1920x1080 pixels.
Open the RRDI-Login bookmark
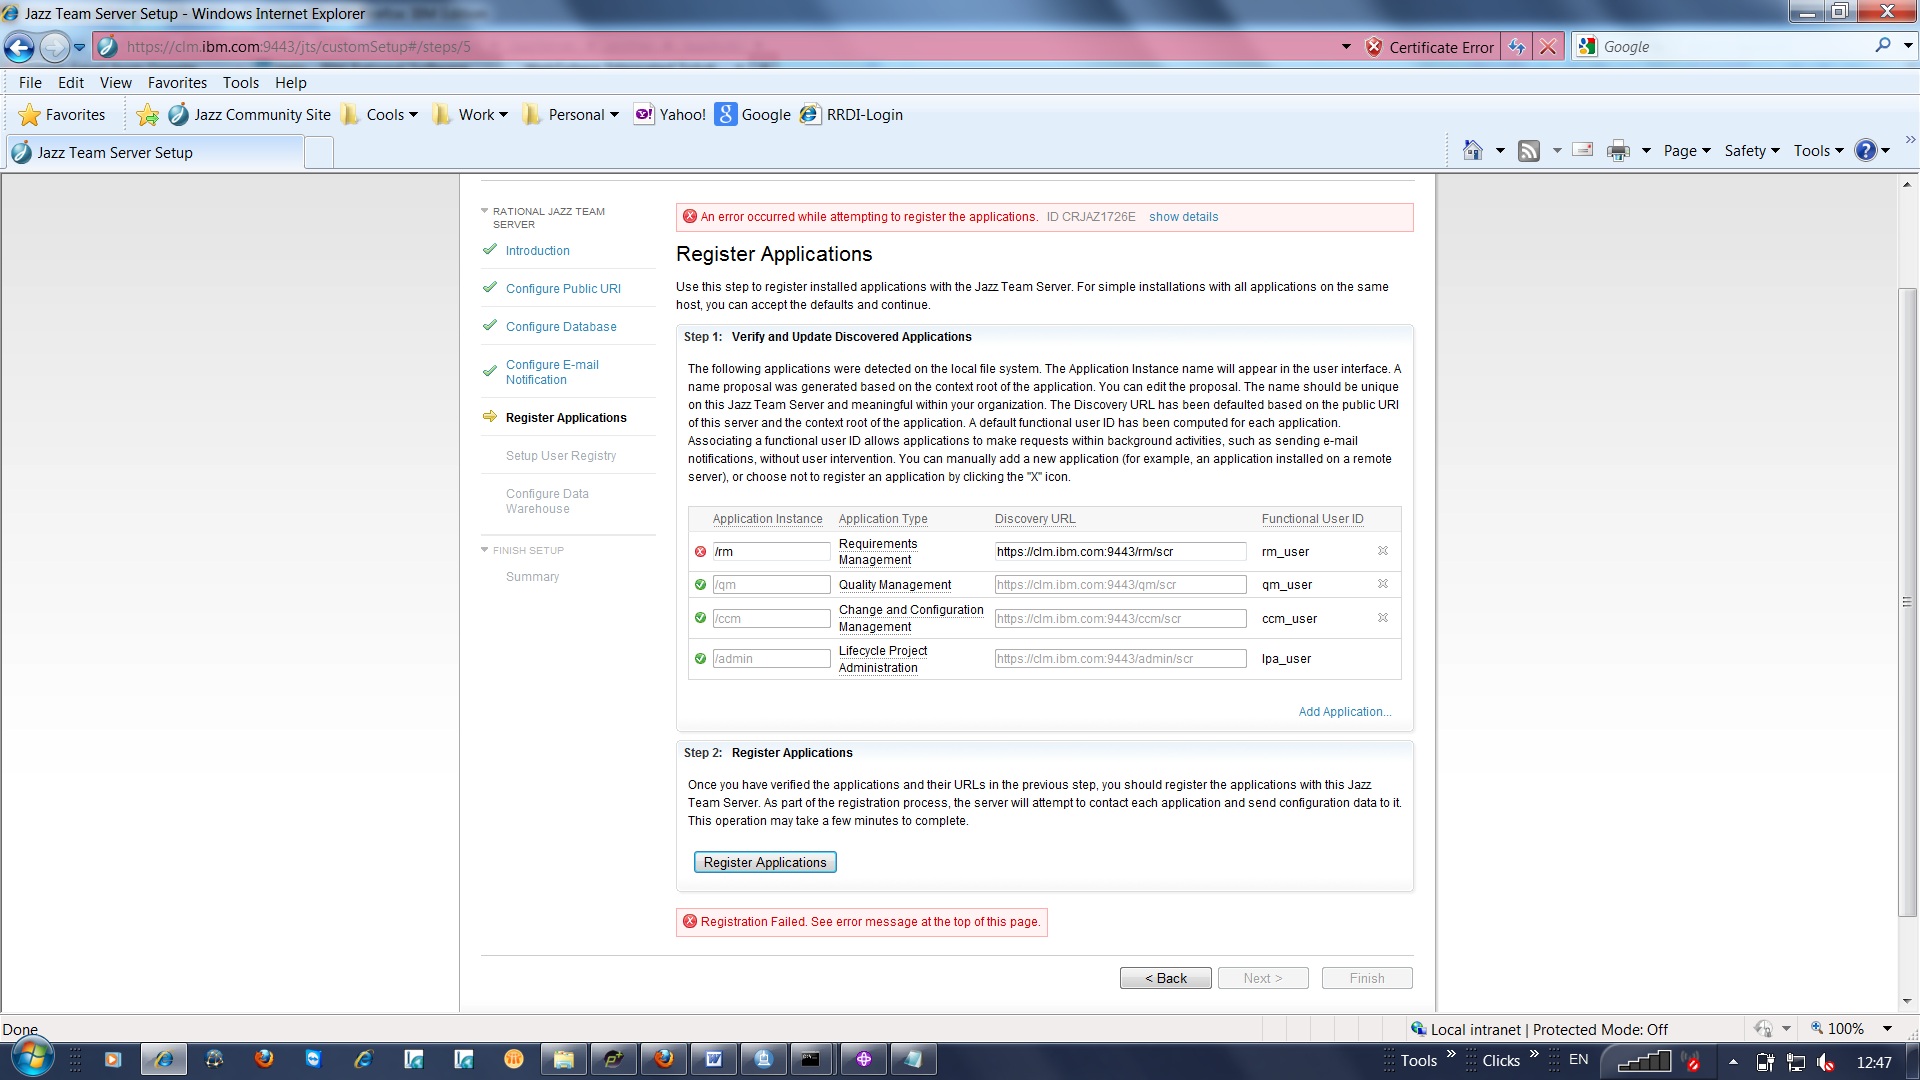pos(851,115)
